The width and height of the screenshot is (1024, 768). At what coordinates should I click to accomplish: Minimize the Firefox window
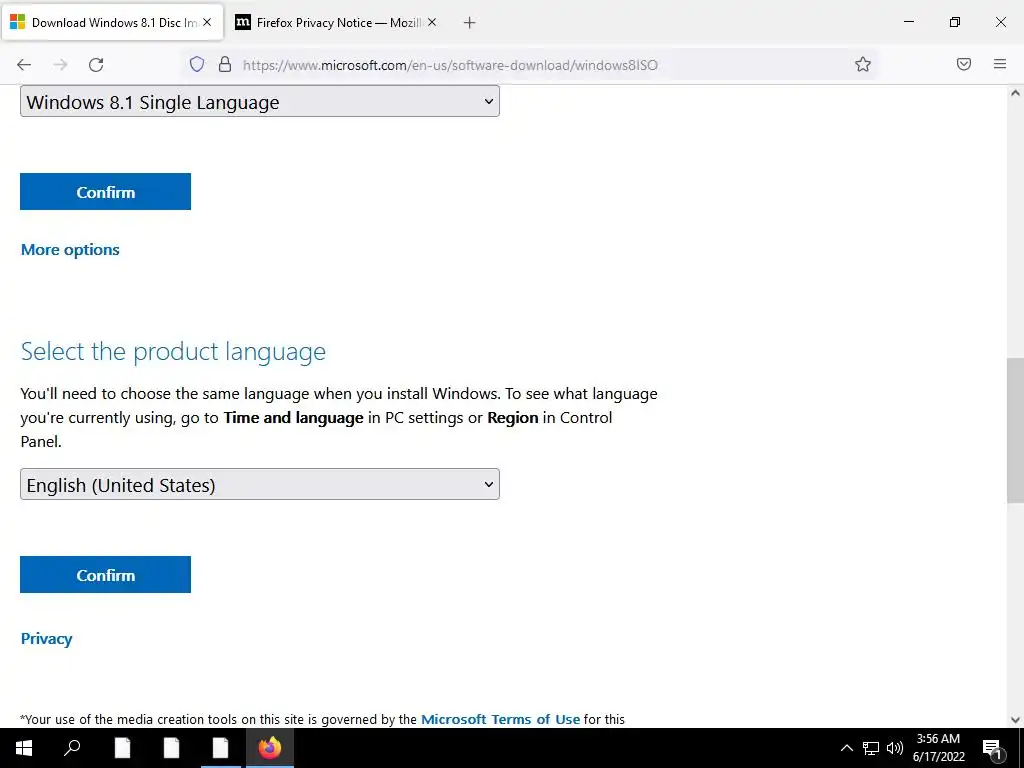click(x=908, y=22)
